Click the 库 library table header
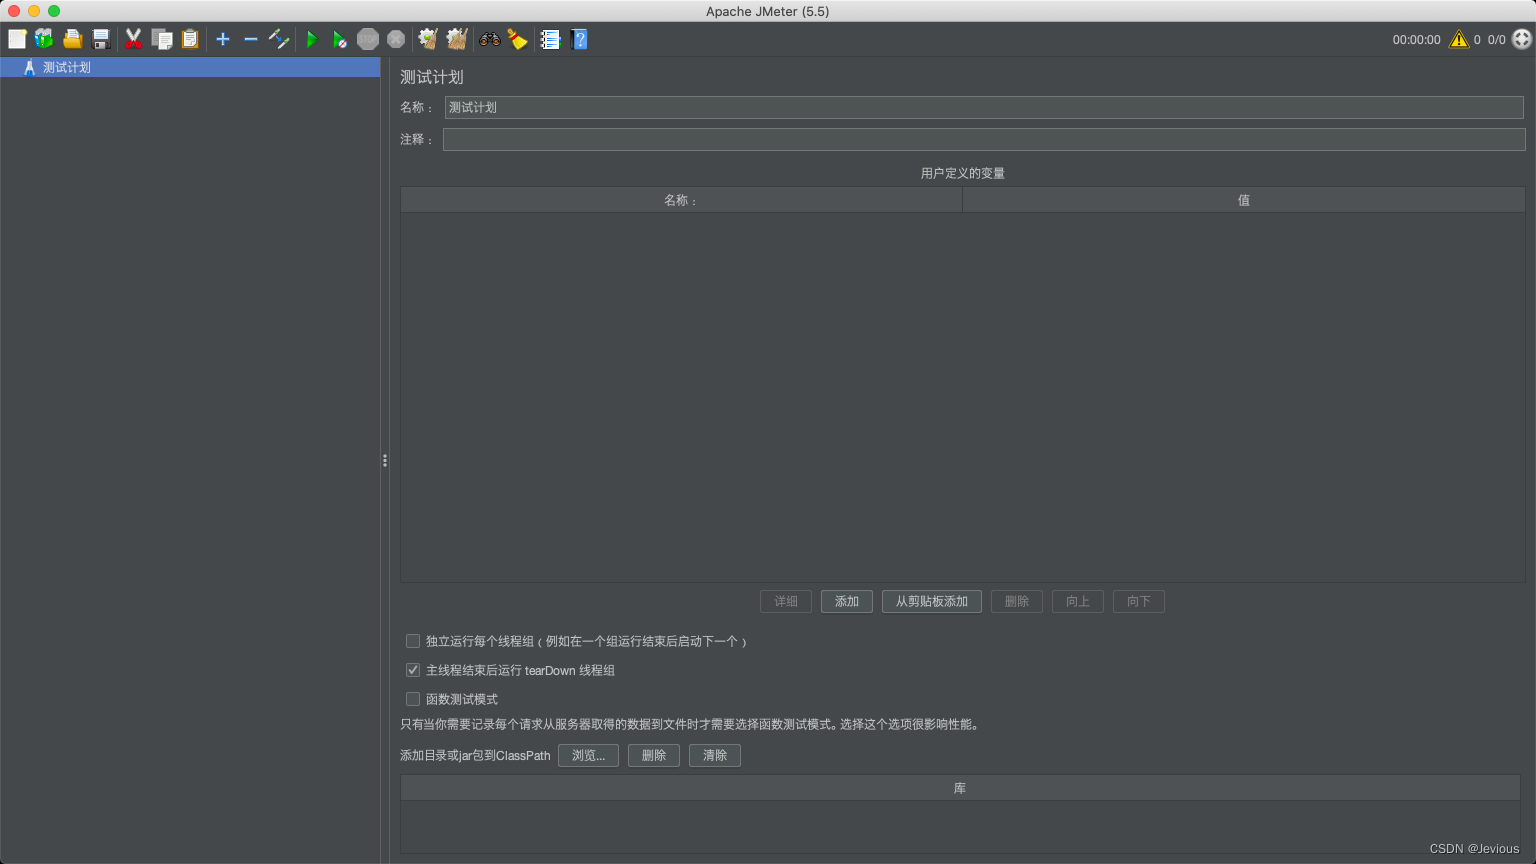Viewport: 1536px width, 864px height. coord(960,788)
